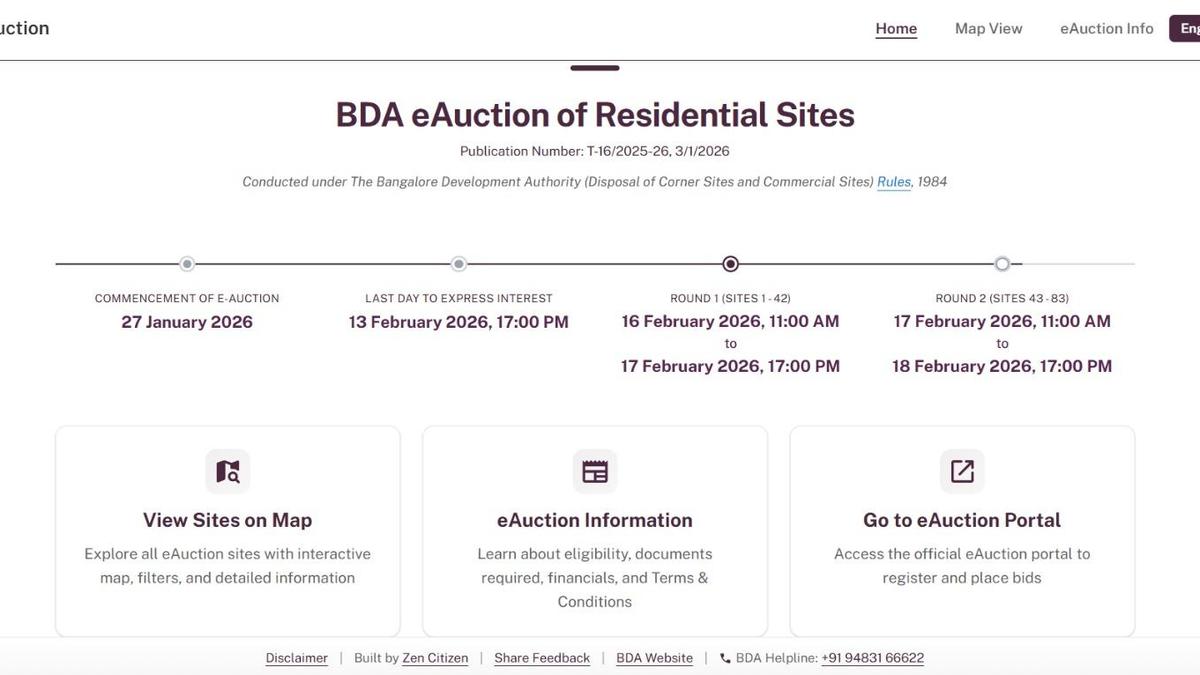Switch to Map View in navigation
Image resolution: width=1200 pixels, height=675 pixels.
pos(988,29)
